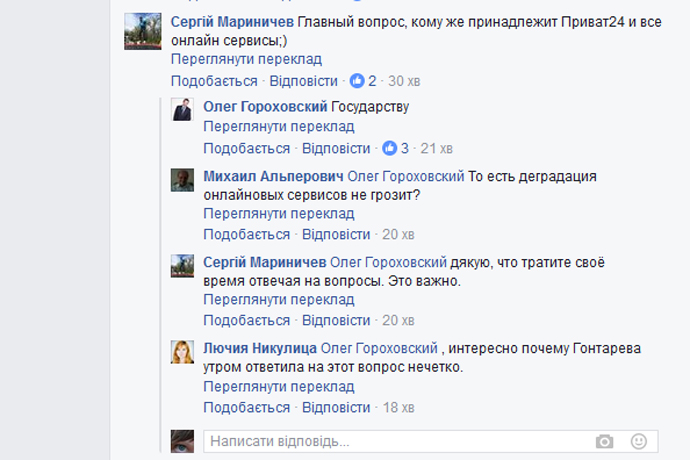Open the emoji picker smiley icon
The height and width of the screenshot is (460, 690).
[638, 441]
